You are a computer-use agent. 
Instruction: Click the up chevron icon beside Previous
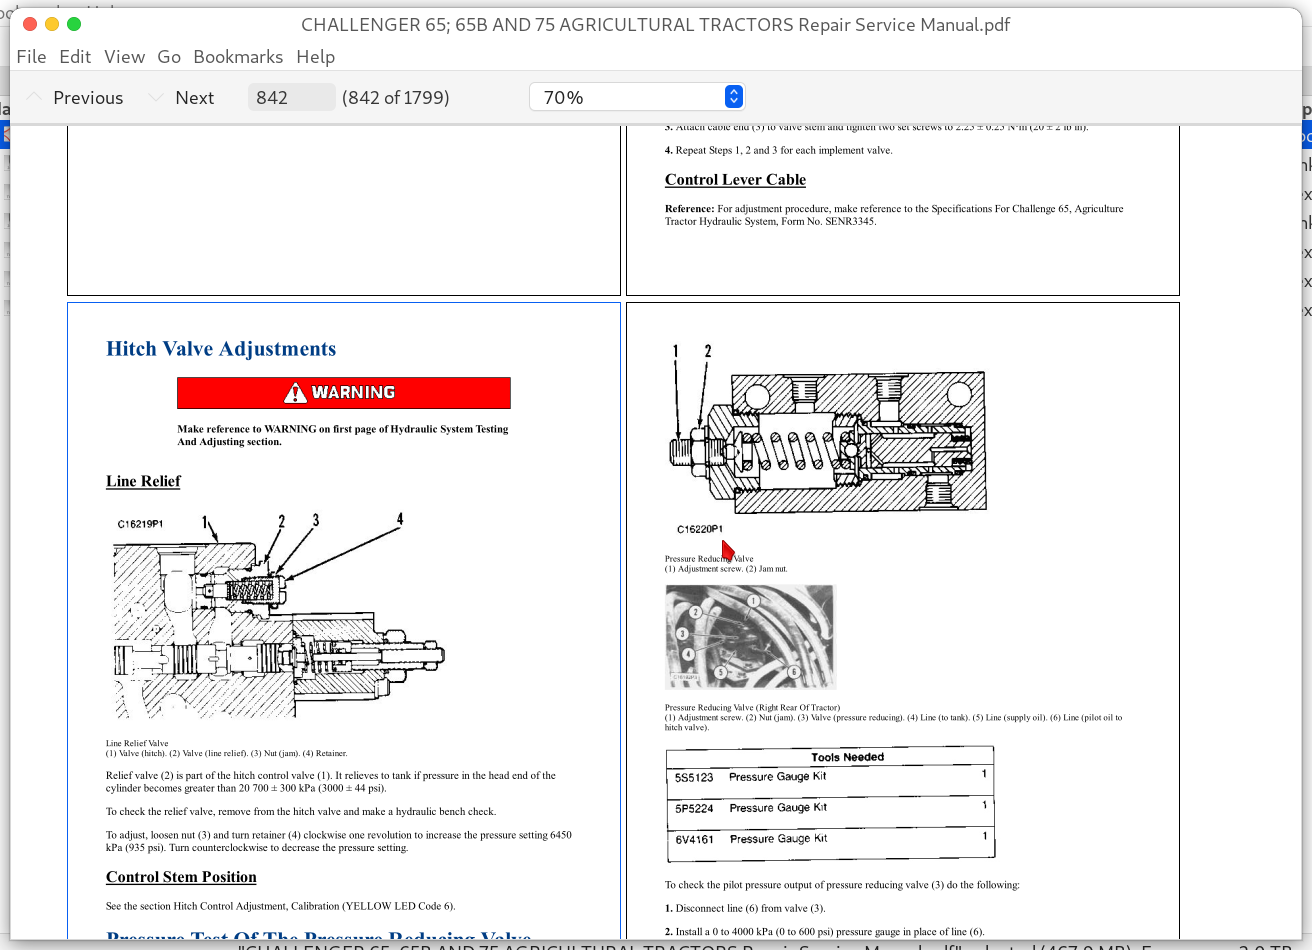34,97
